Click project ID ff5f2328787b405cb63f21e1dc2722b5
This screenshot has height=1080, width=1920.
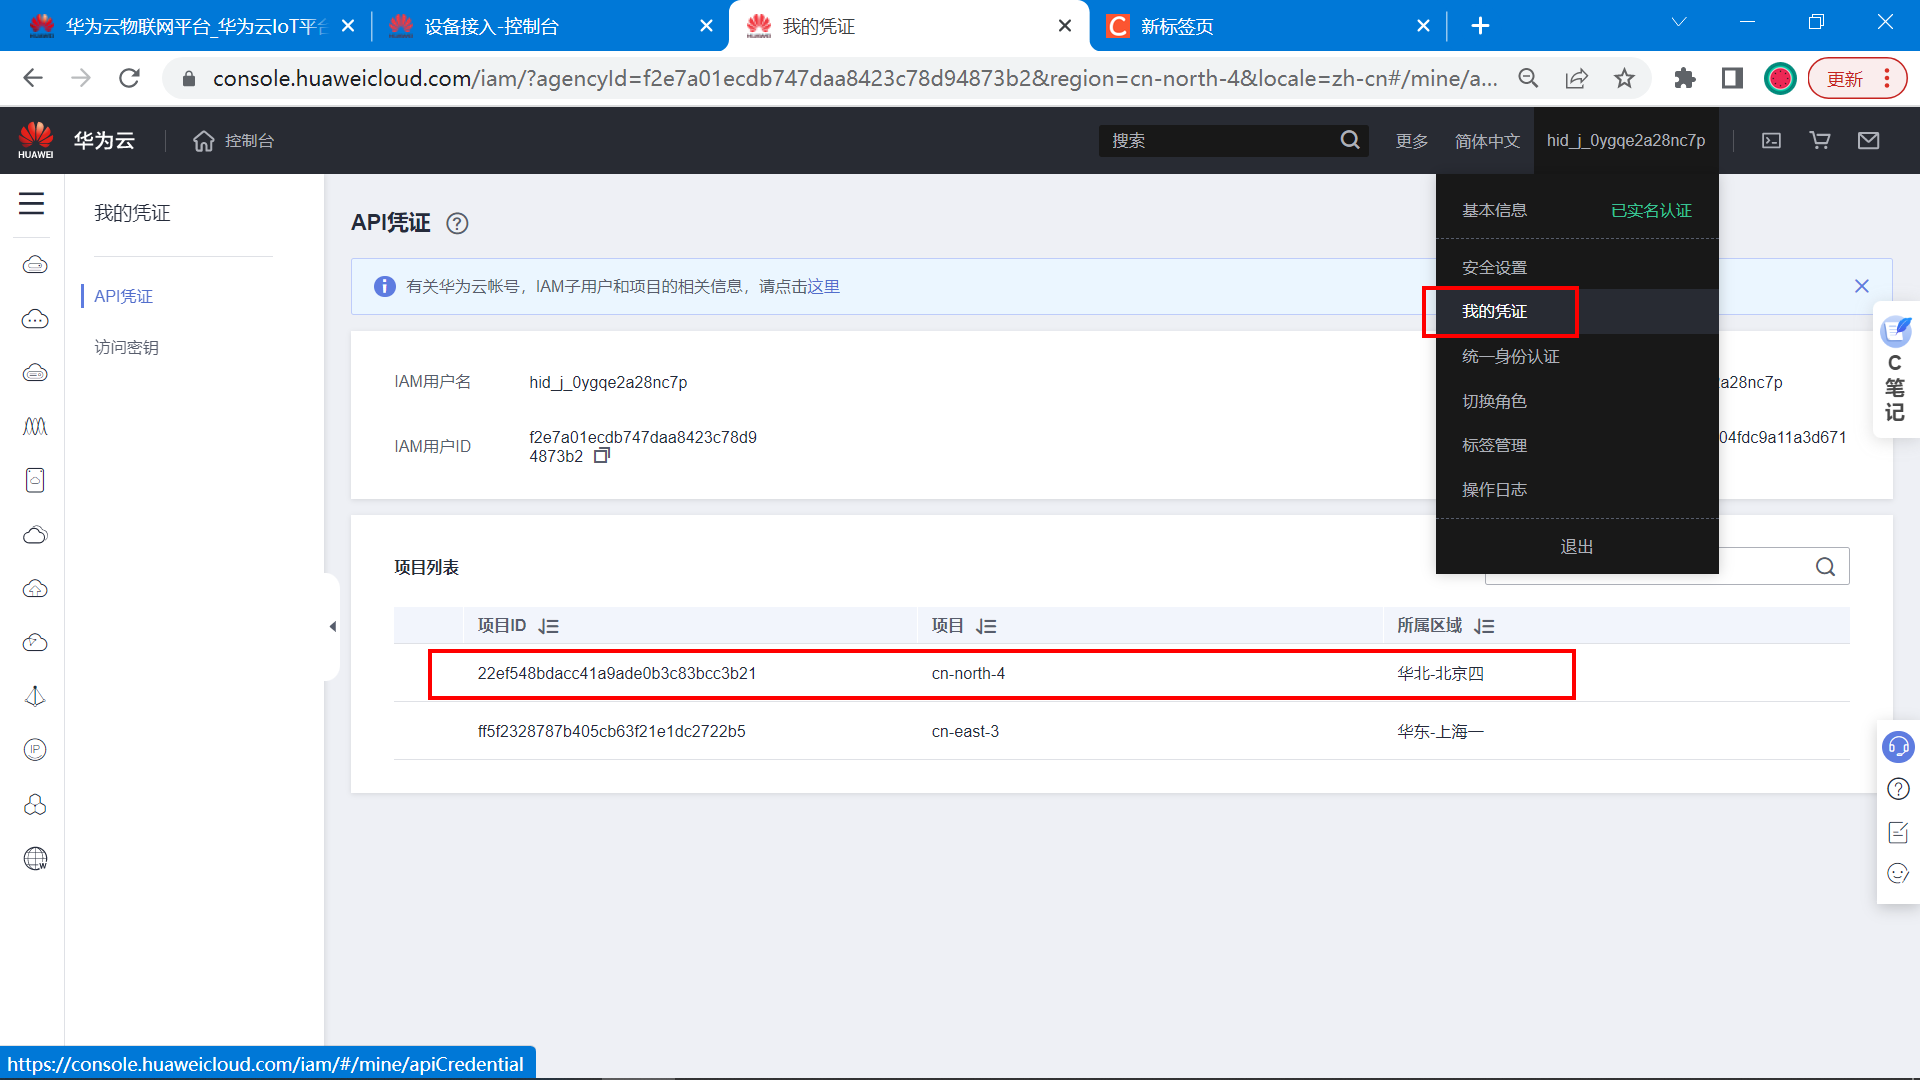pyautogui.click(x=611, y=731)
